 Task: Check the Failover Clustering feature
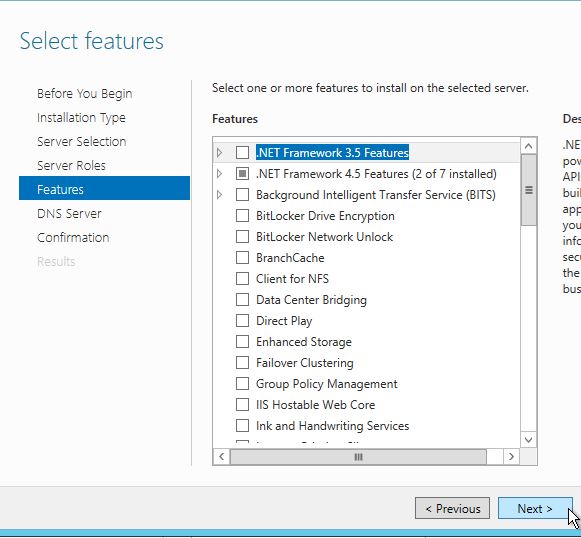point(242,362)
